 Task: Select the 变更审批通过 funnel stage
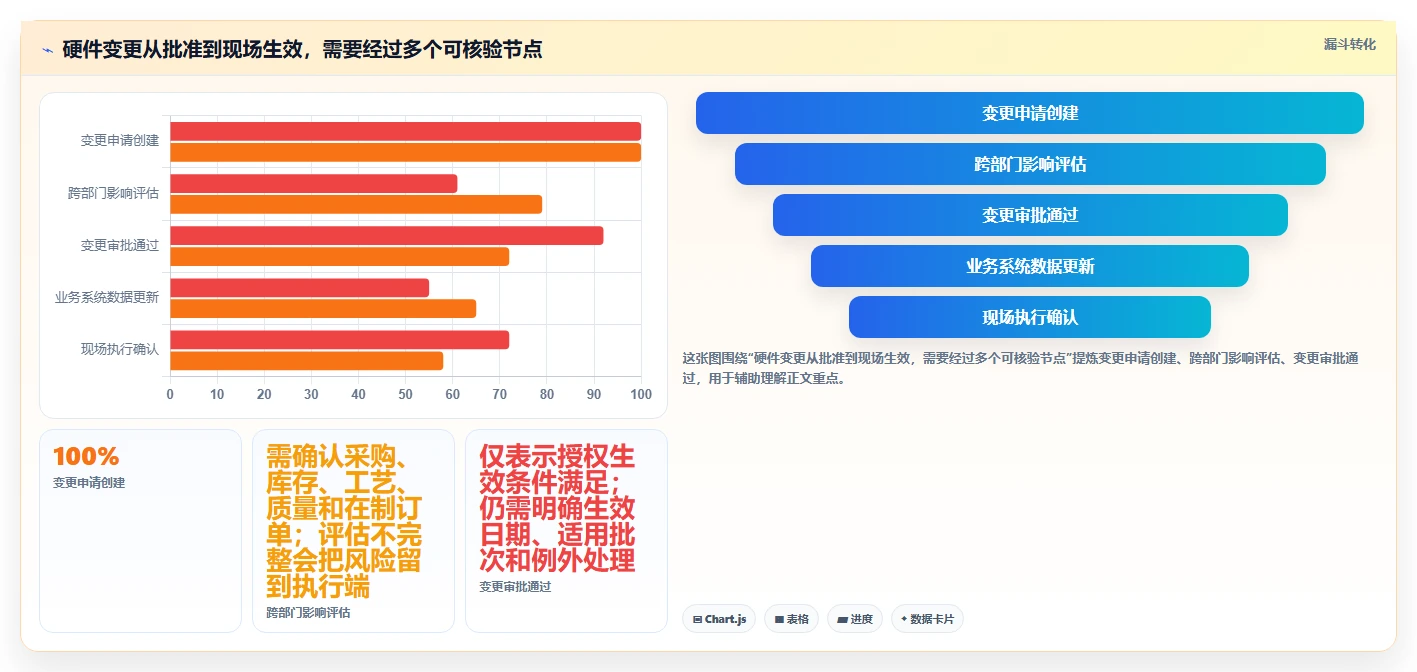point(1030,215)
